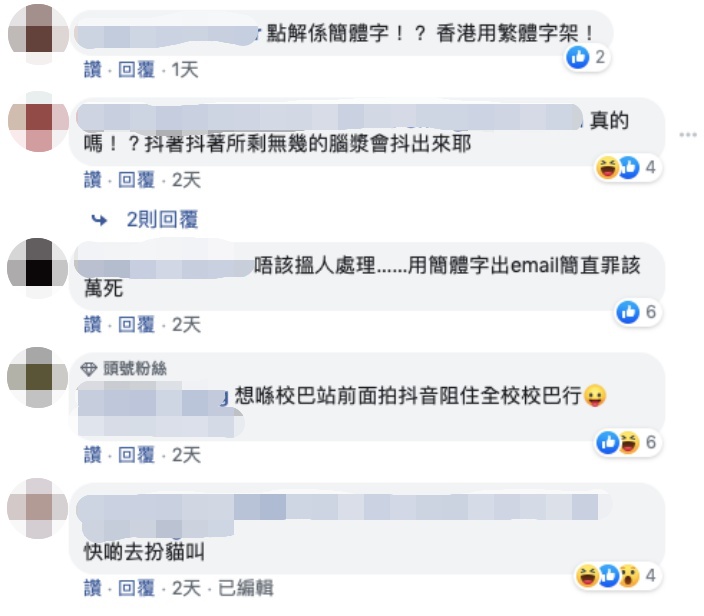Open three-dot options menu beside second comment

coord(688,134)
